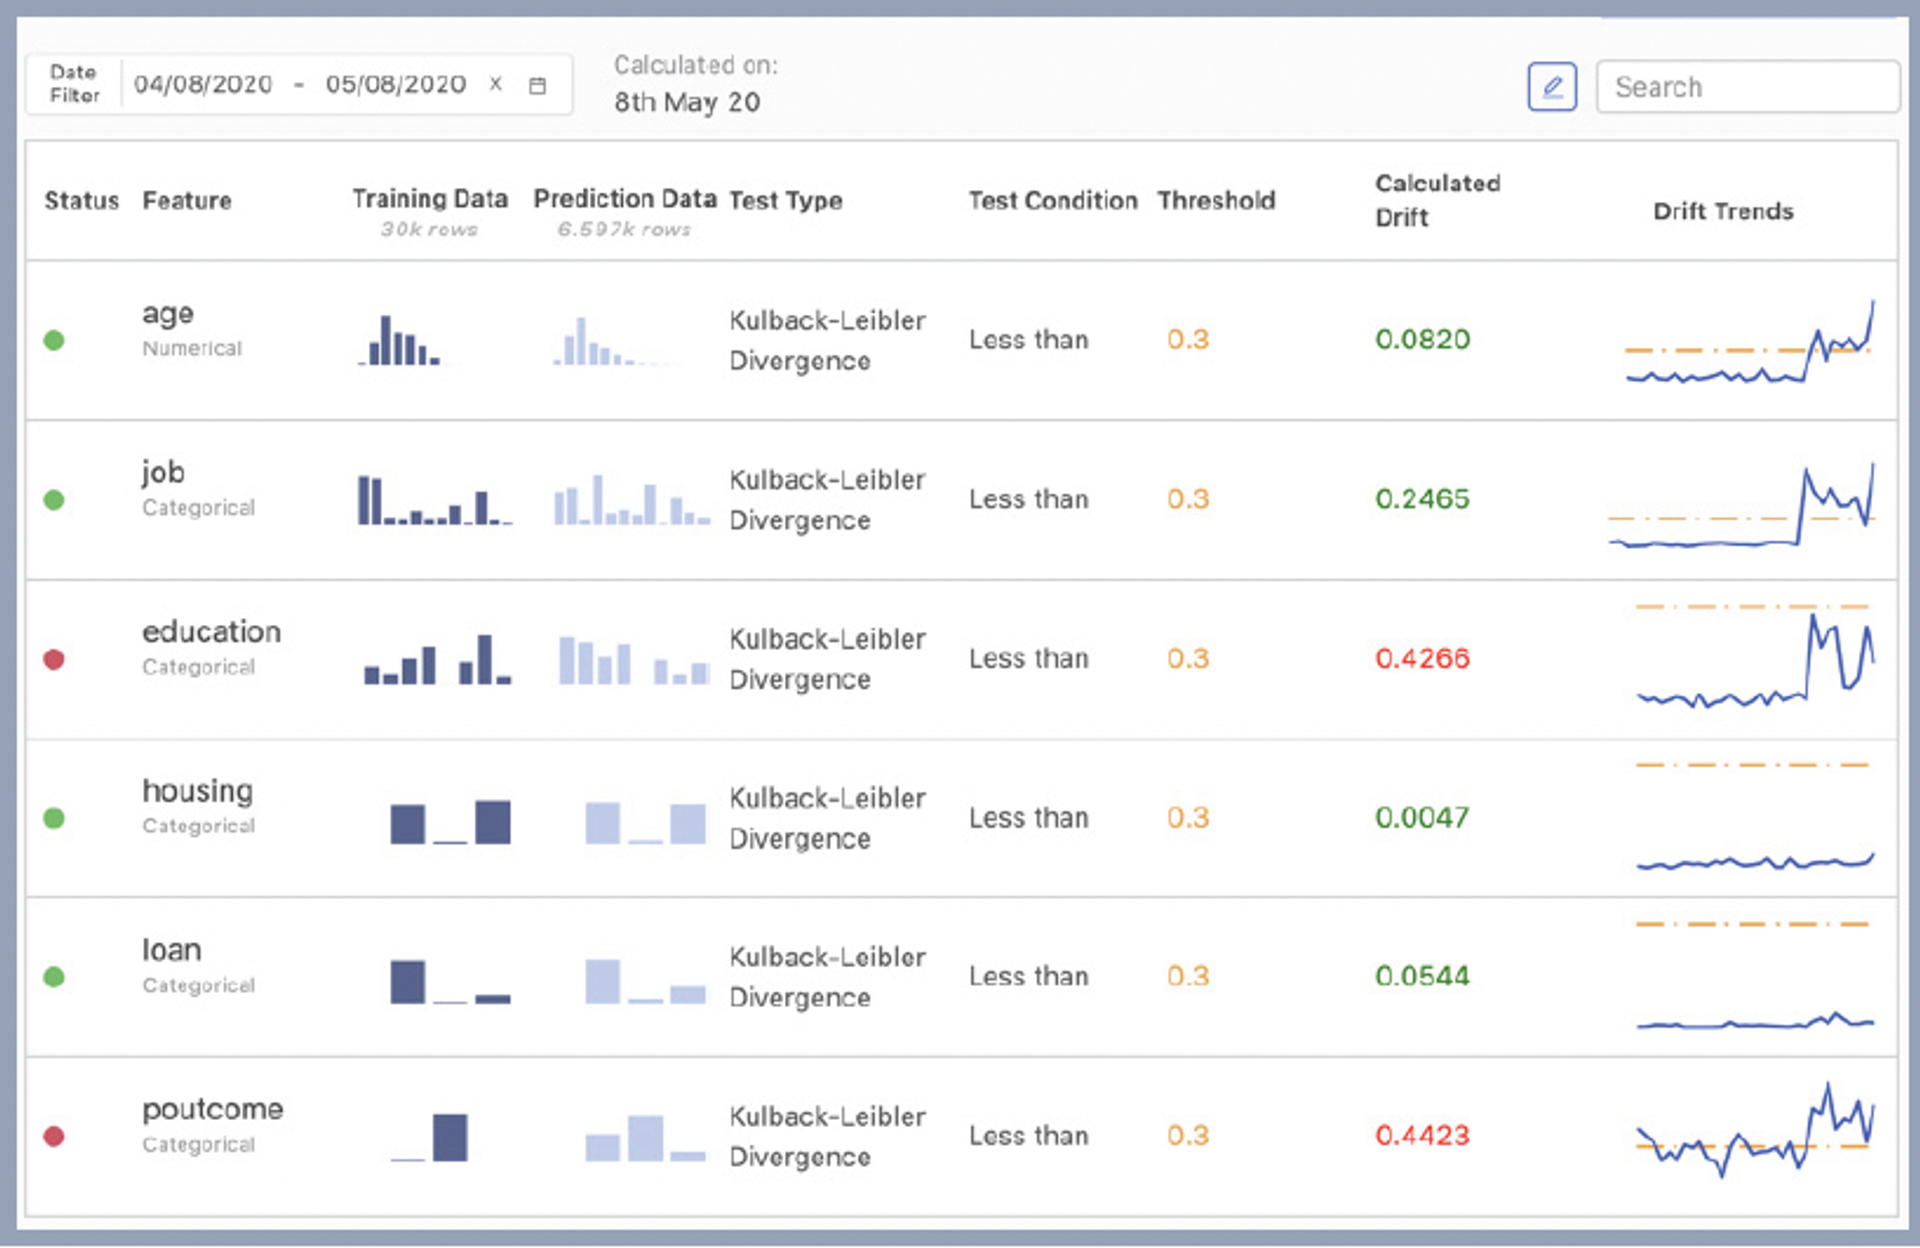Click the education training data histogram
Image resolution: width=1920 pixels, height=1248 pixels.
click(437, 661)
